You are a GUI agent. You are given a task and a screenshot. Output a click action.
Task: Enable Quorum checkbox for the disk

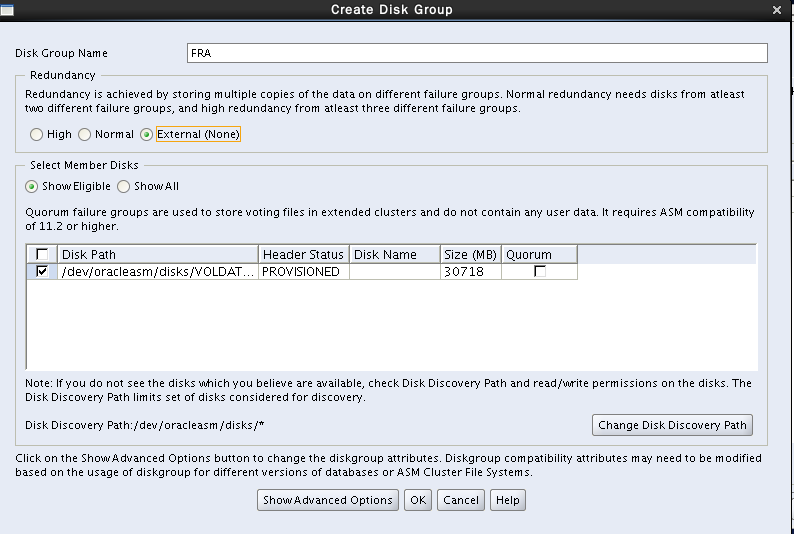click(540, 271)
